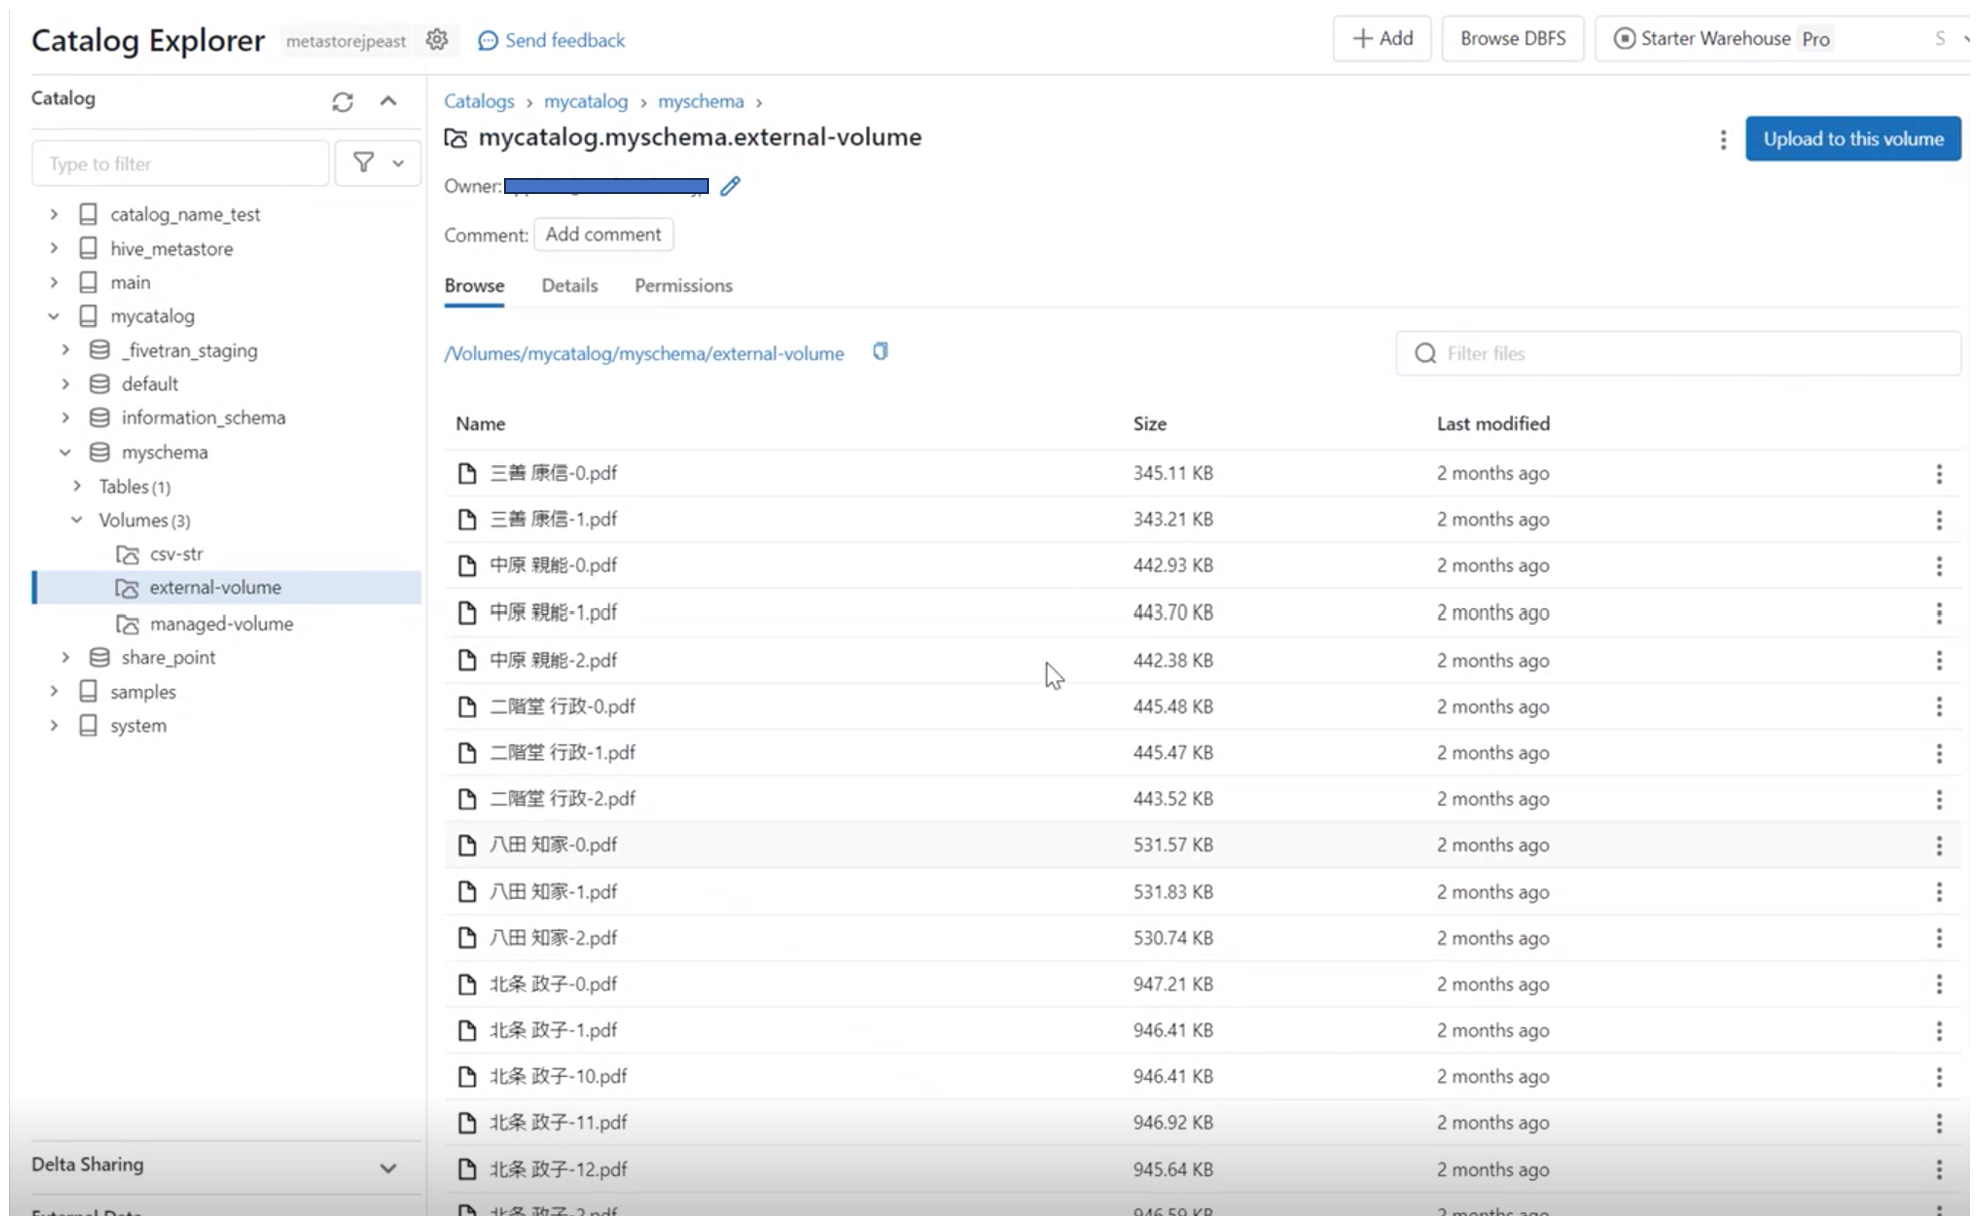Click the Send feedback chat icon

488,40
